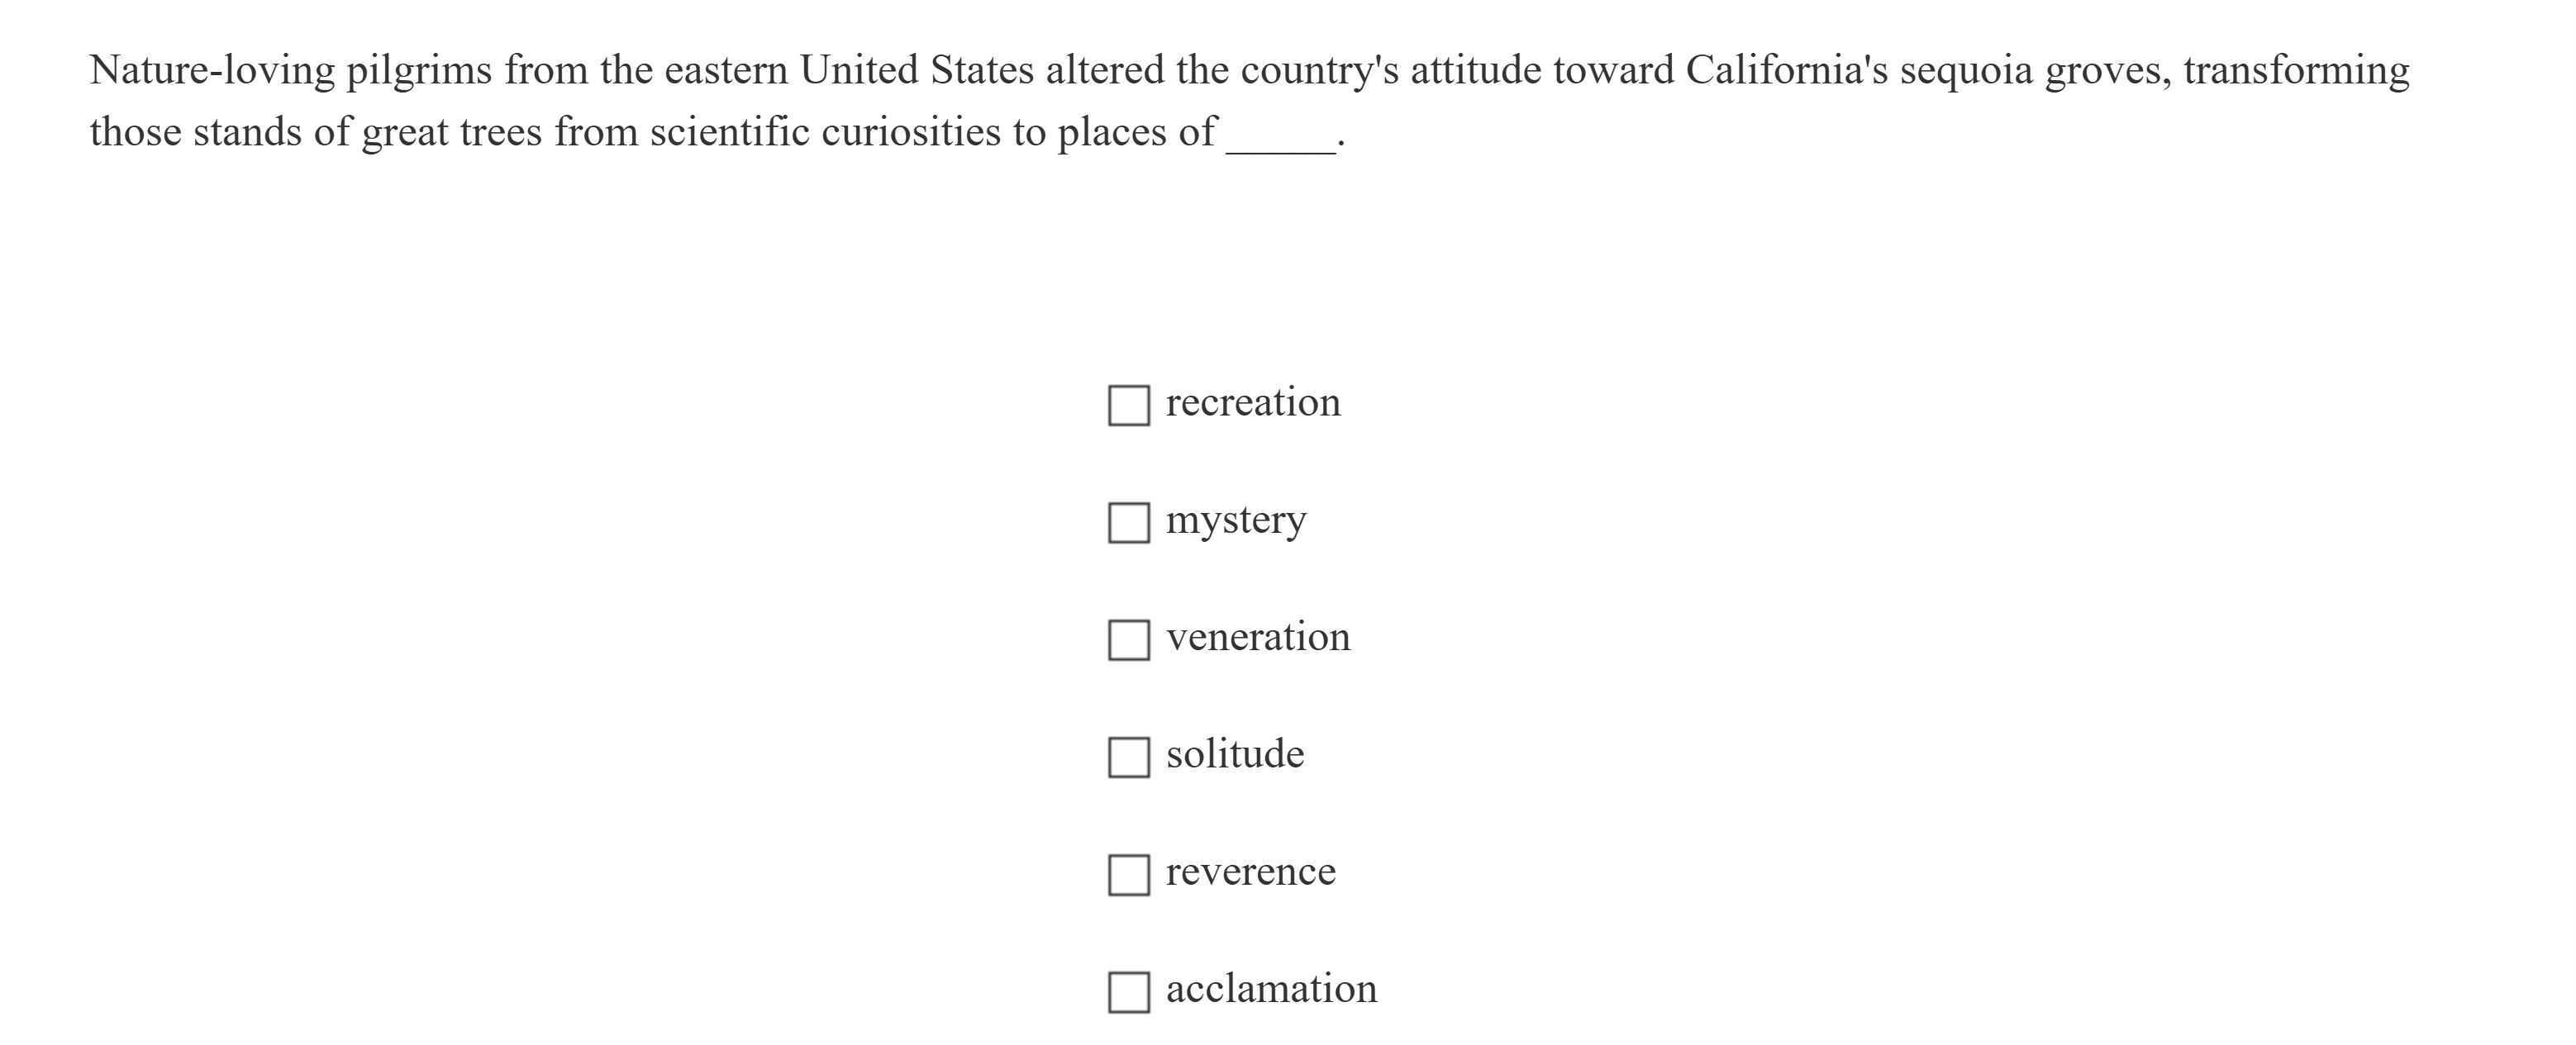Click the words "sequoia groves"
2576x1045 pixels.
click(2035, 71)
